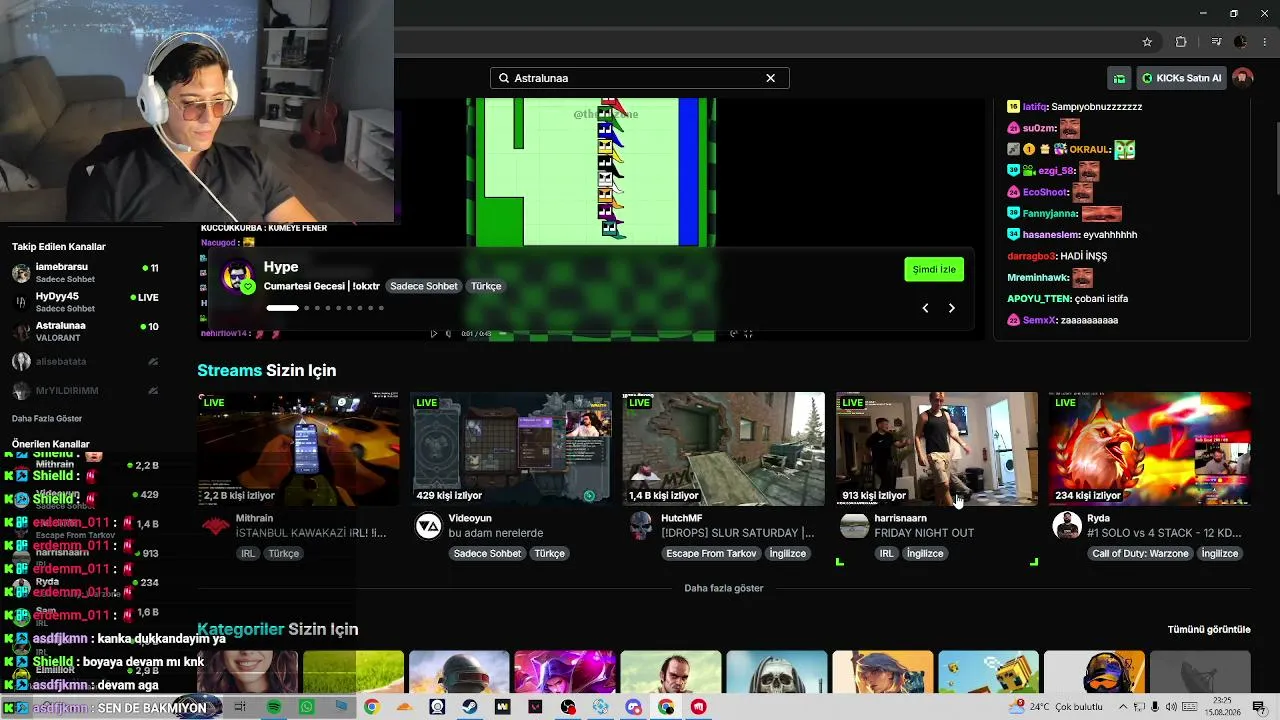
Task: Open the Kick user profile avatar menu
Action: [1243, 78]
